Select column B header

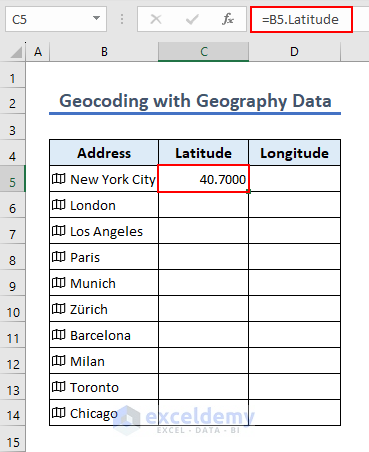click(x=104, y=52)
